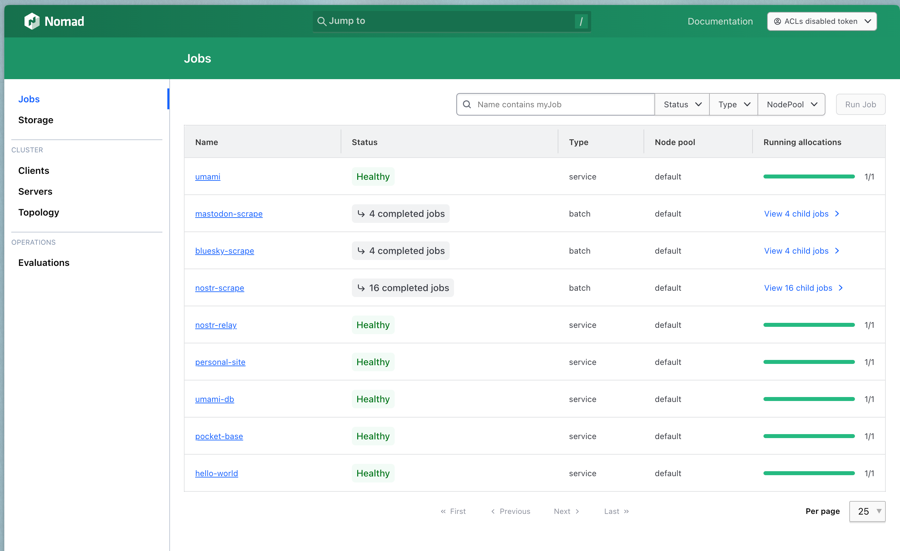Click the user icon in ACLs disabled token
Image resolution: width=900 pixels, height=551 pixels.
[x=777, y=21]
